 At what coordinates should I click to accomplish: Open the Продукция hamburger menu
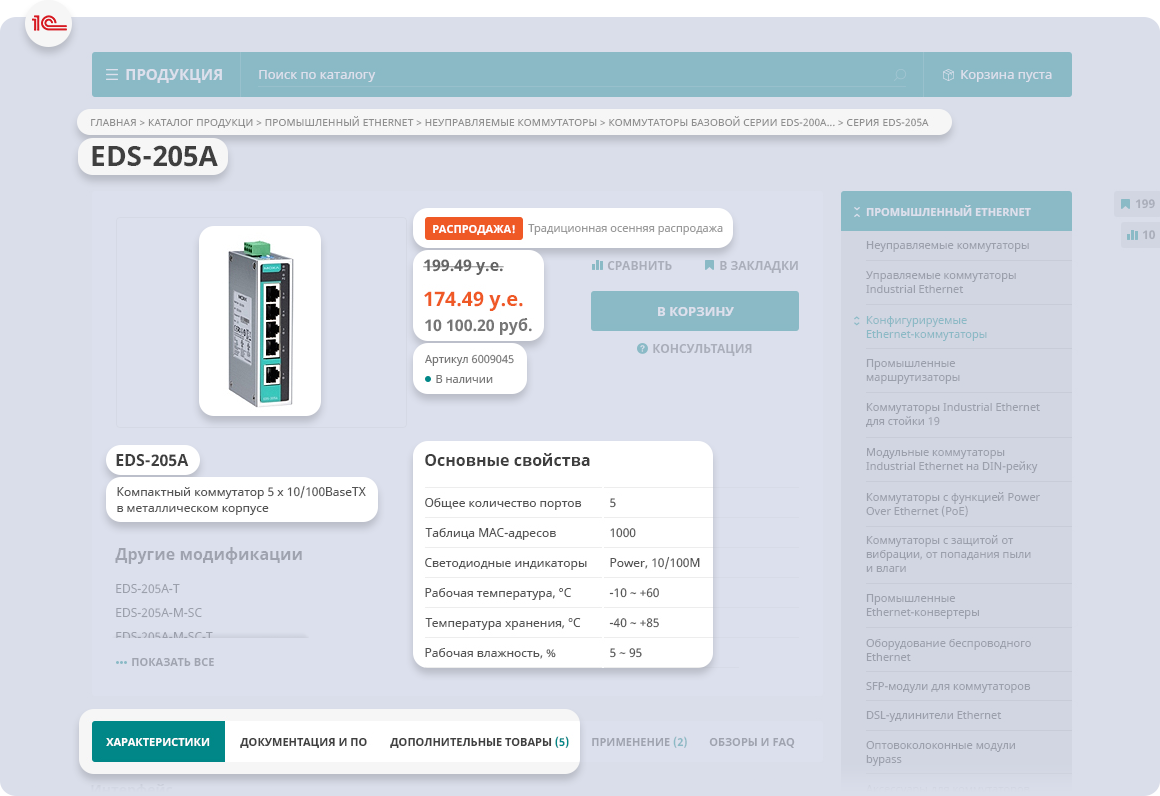click(x=164, y=75)
